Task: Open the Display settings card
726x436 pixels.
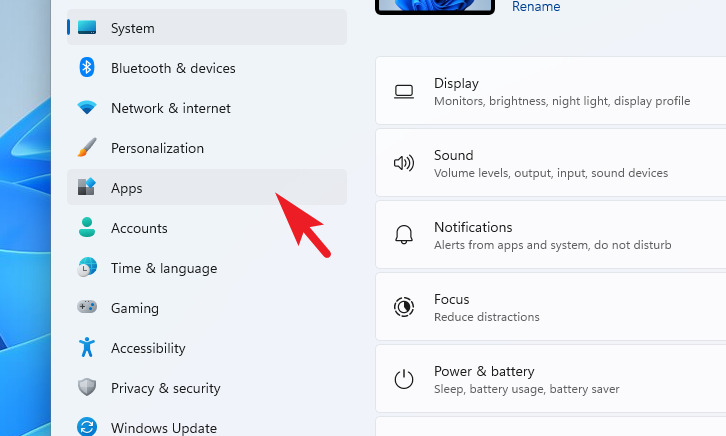Action: tap(551, 91)
